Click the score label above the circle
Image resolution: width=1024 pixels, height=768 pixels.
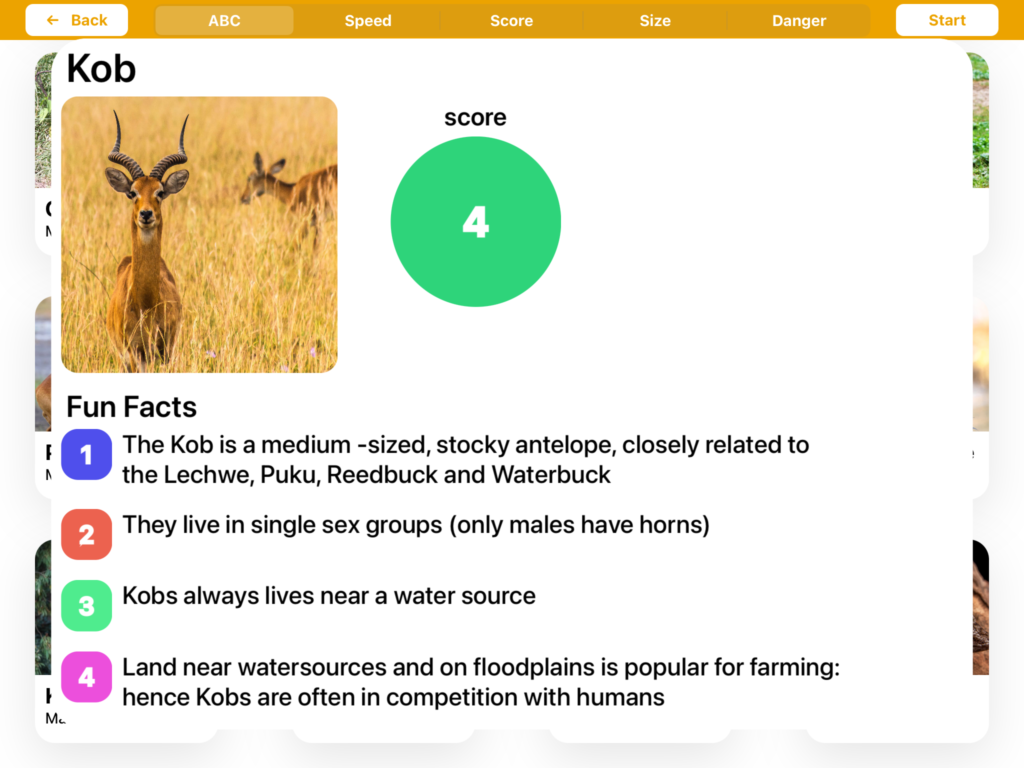point(475,118)
